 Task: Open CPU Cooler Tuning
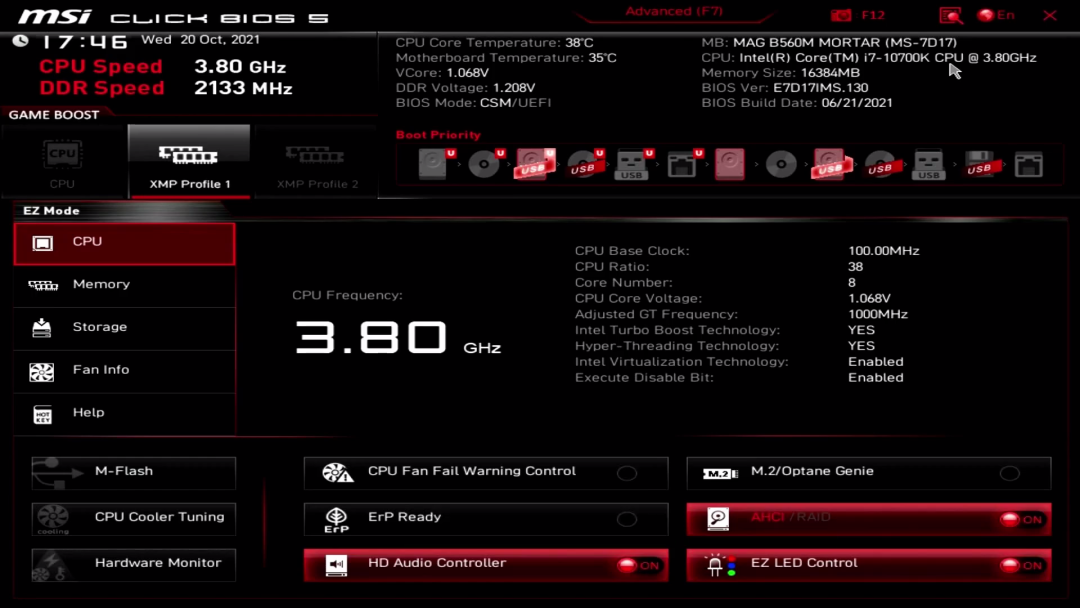(134, 518)
